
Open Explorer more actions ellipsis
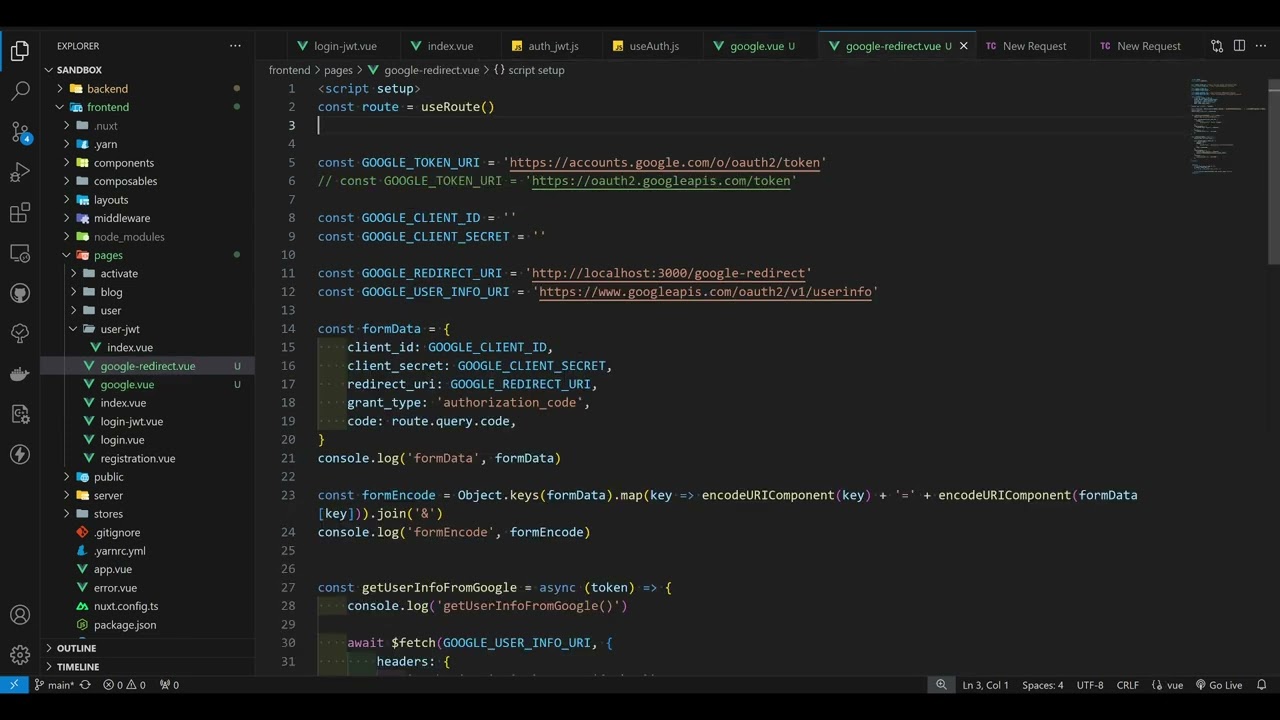(x=235, y=46)
